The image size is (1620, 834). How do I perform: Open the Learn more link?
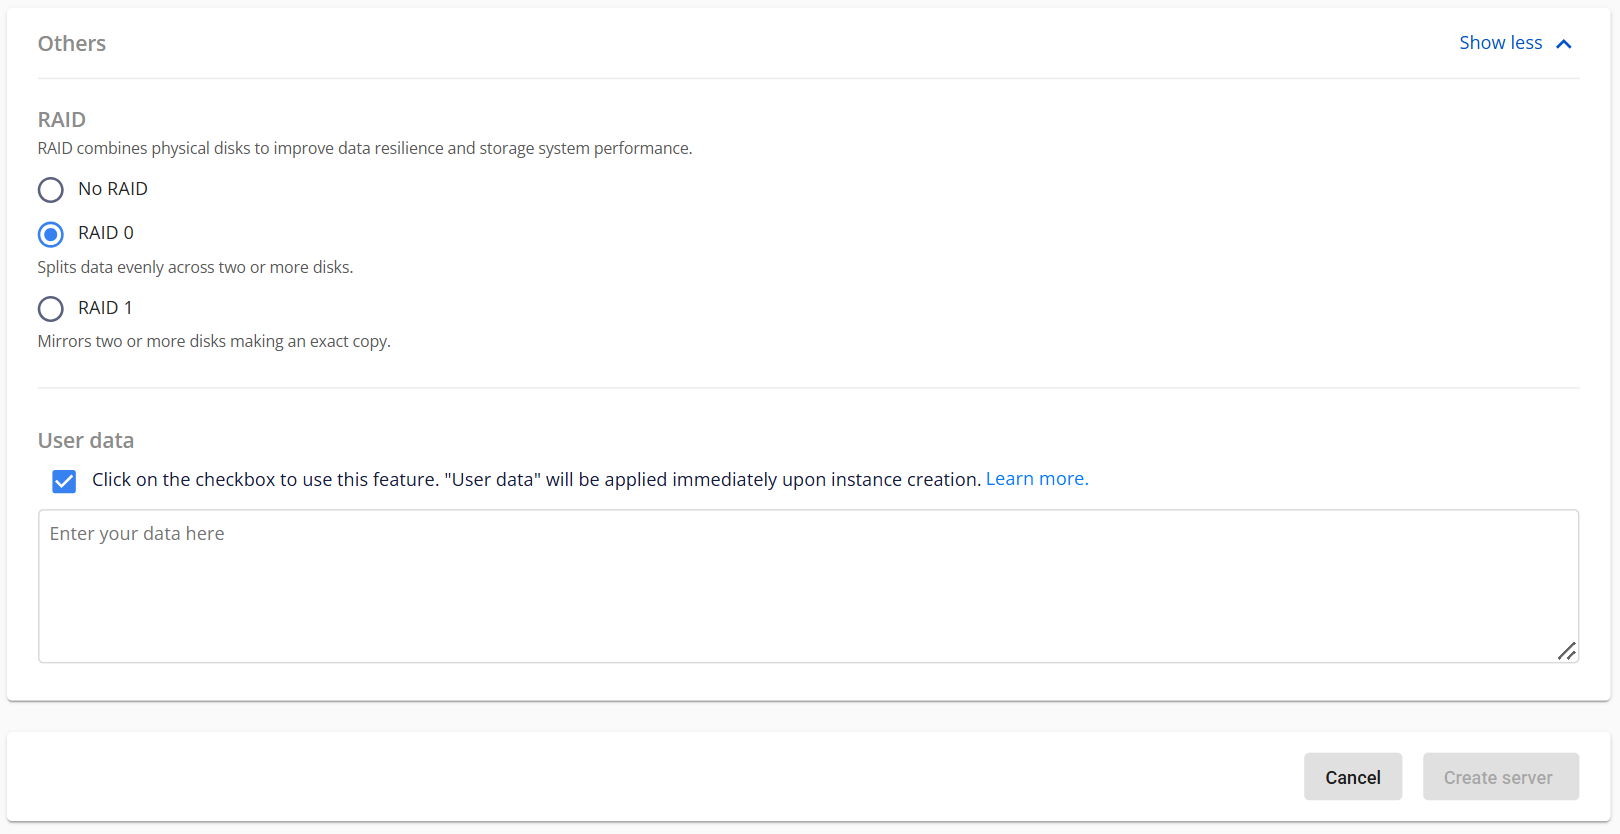click(x=1036, y=479)
